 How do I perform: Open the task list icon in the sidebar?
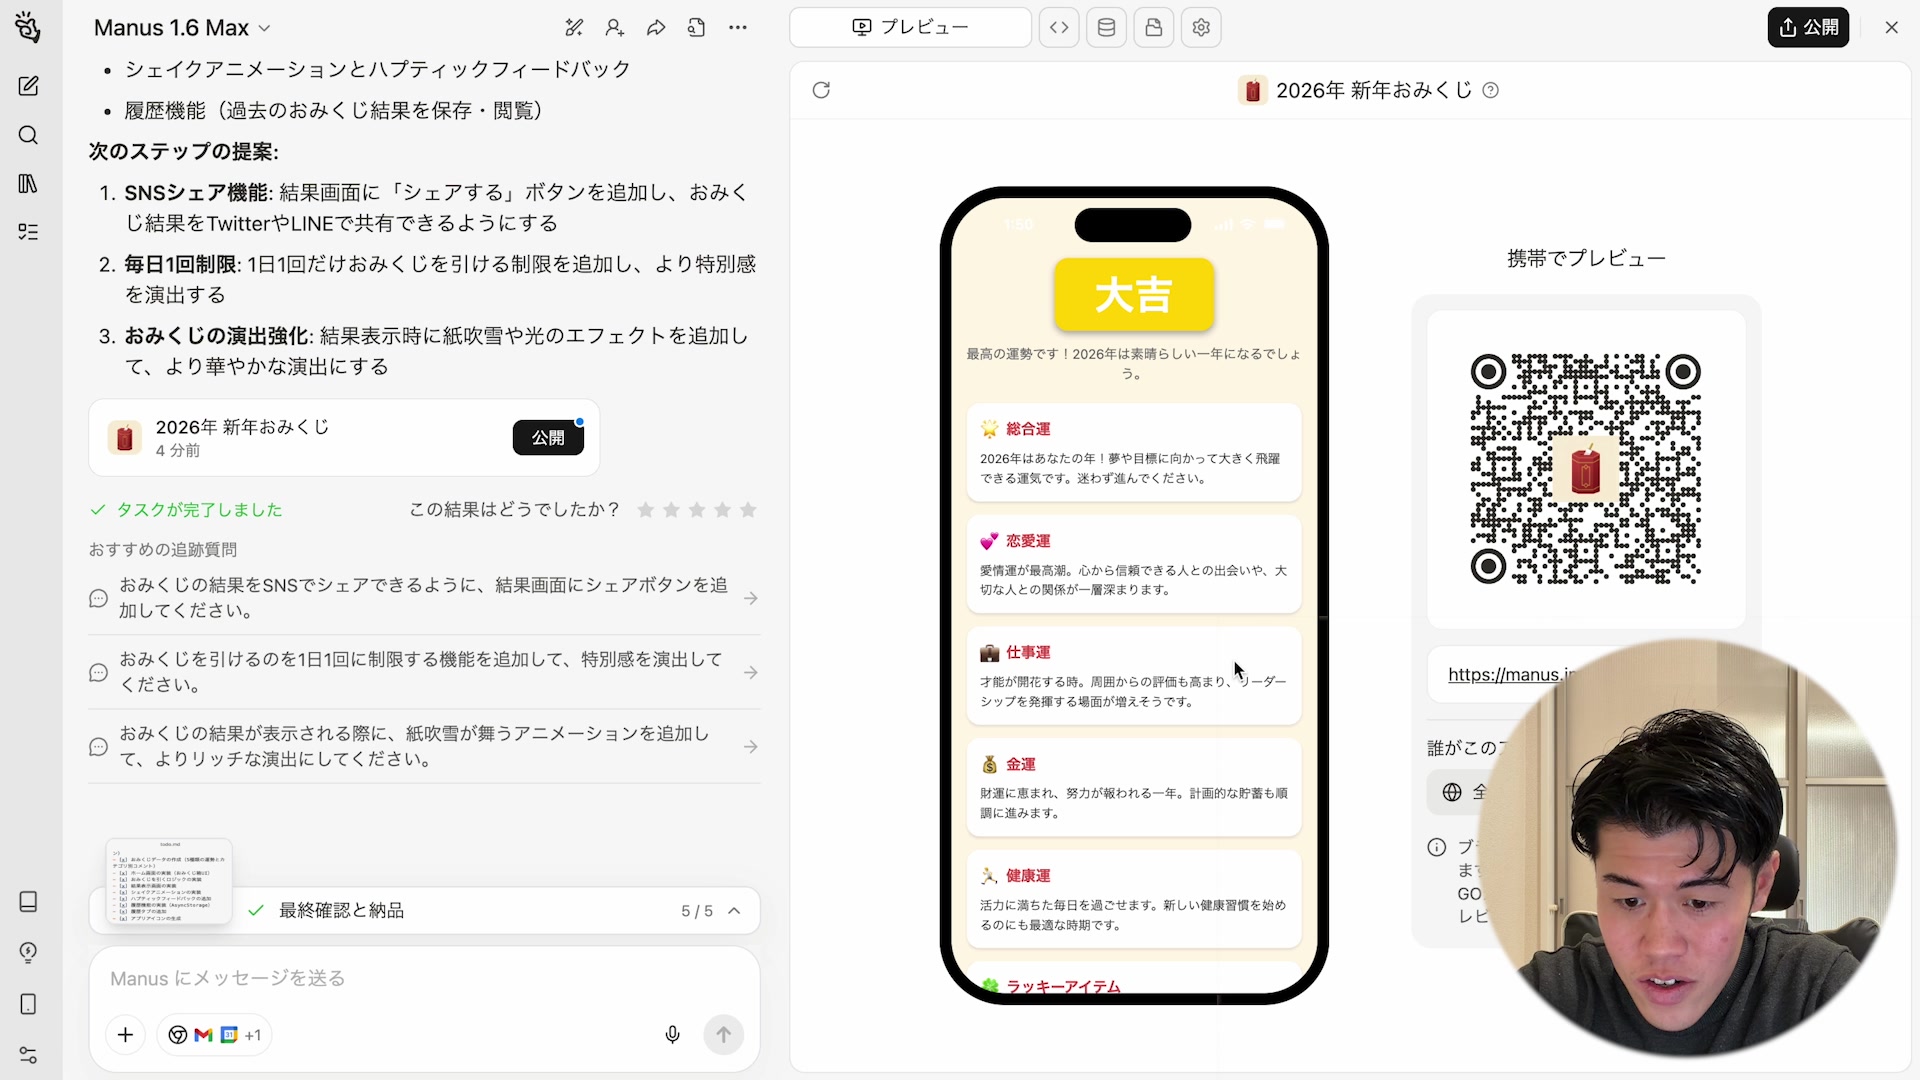coord(28,231)
